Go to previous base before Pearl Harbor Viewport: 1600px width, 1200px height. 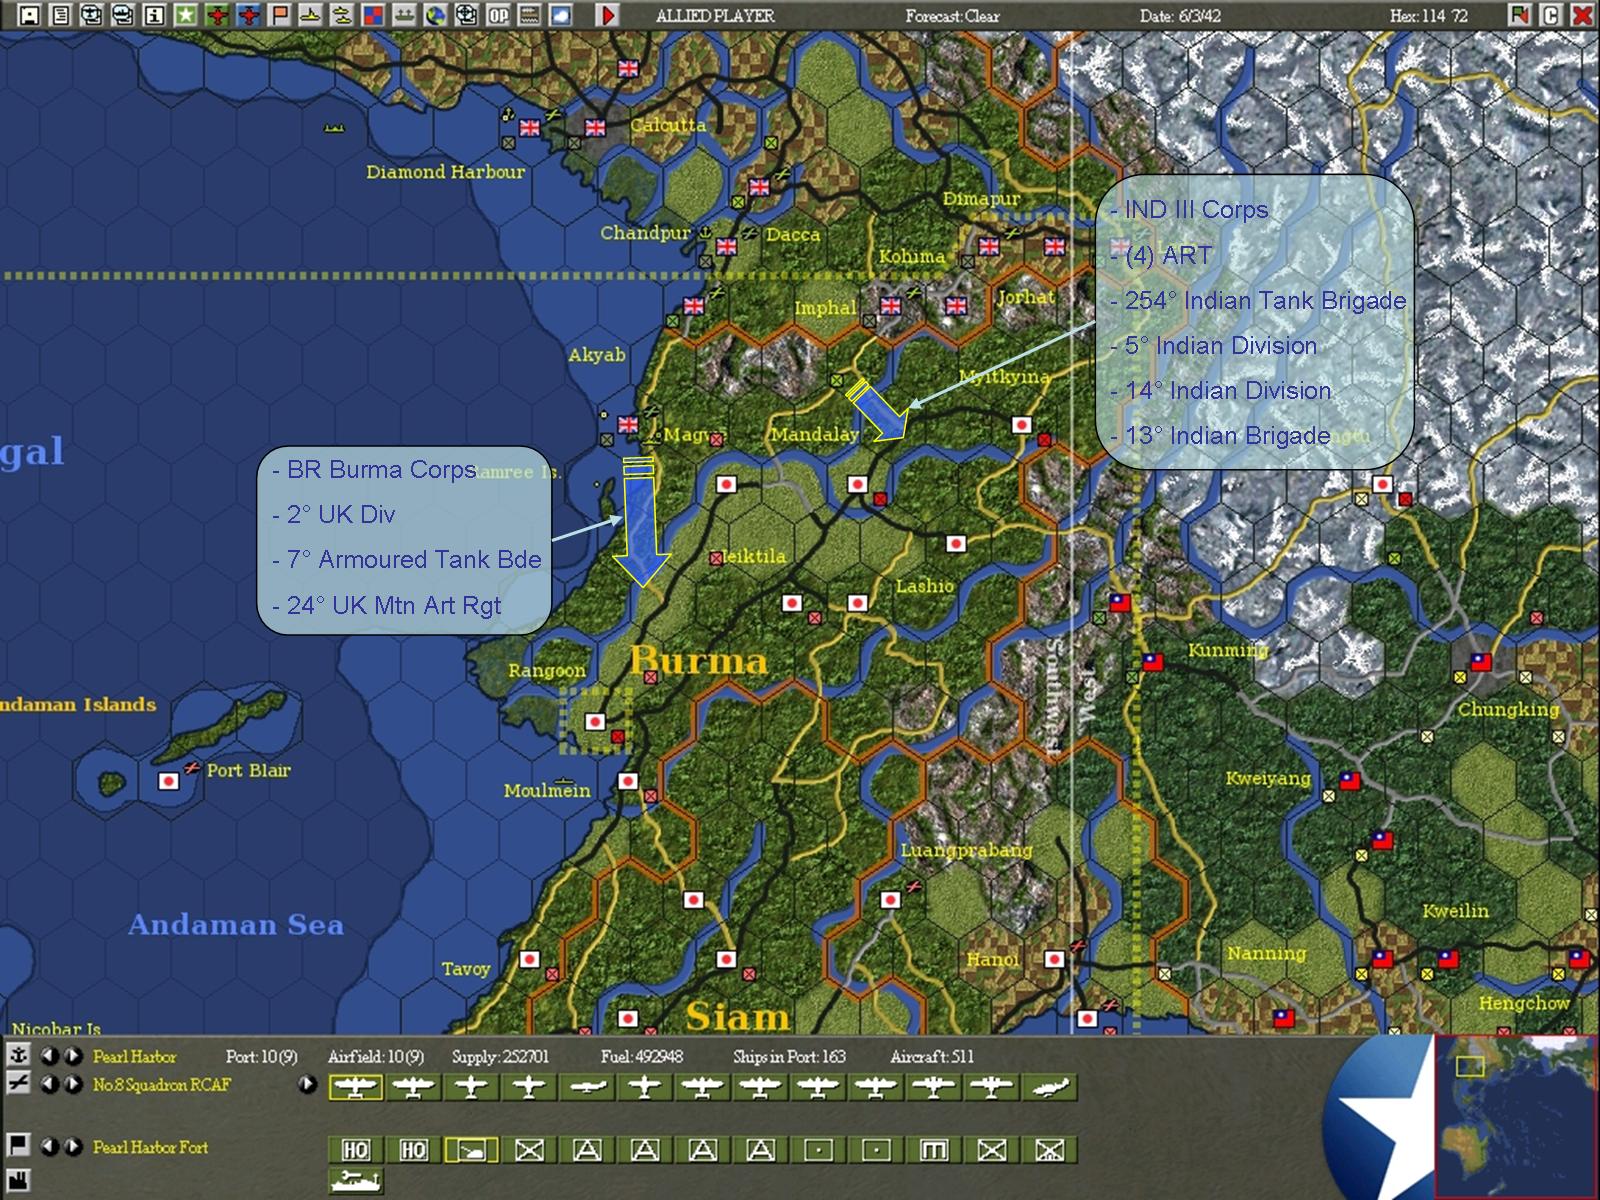click(x=48, y=1056)
